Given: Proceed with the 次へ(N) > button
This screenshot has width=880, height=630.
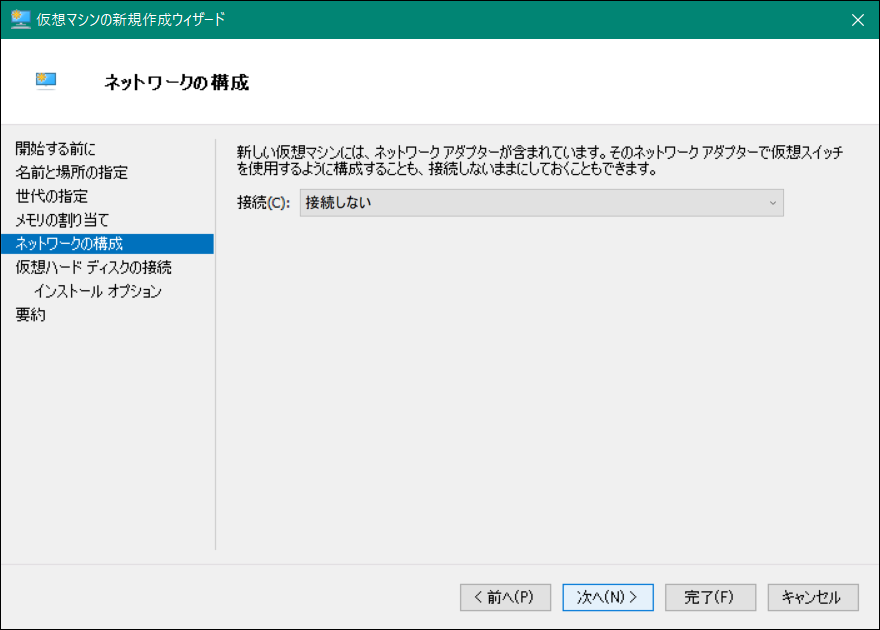Looking at the screenshot, I should 608,597.
